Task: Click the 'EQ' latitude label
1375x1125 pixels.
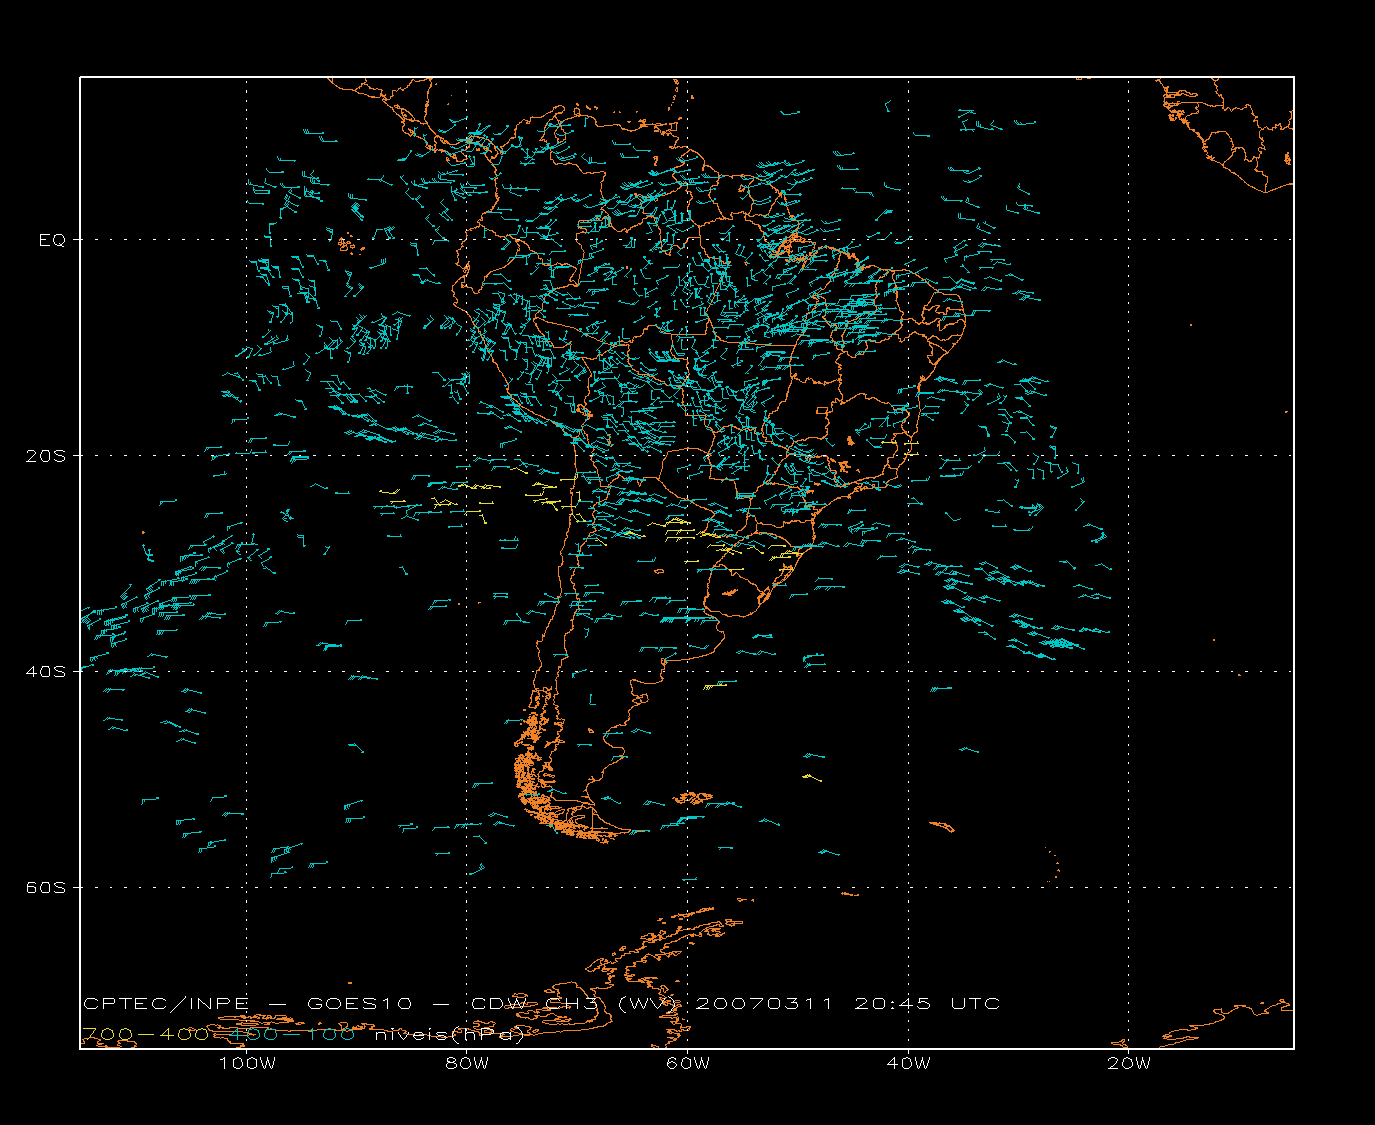Action: (x=52, y=240)
